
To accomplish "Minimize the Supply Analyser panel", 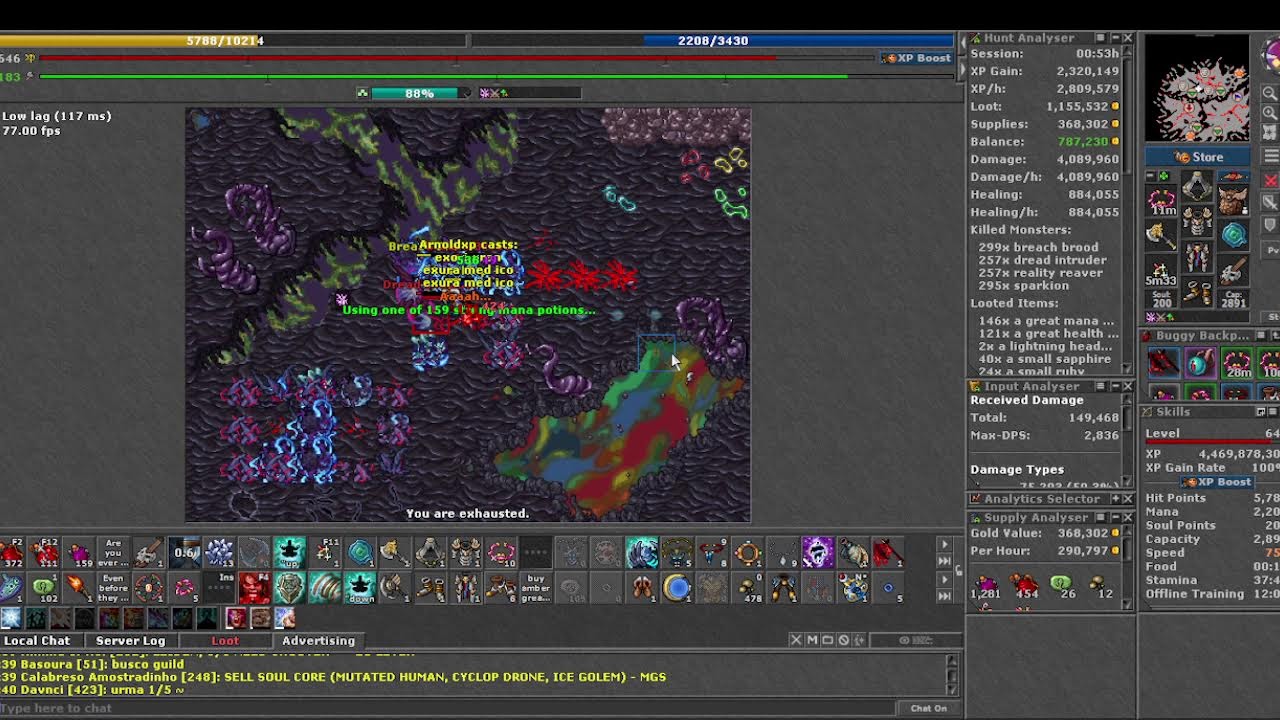I will pyautogui.click(x=1114, y=517).
